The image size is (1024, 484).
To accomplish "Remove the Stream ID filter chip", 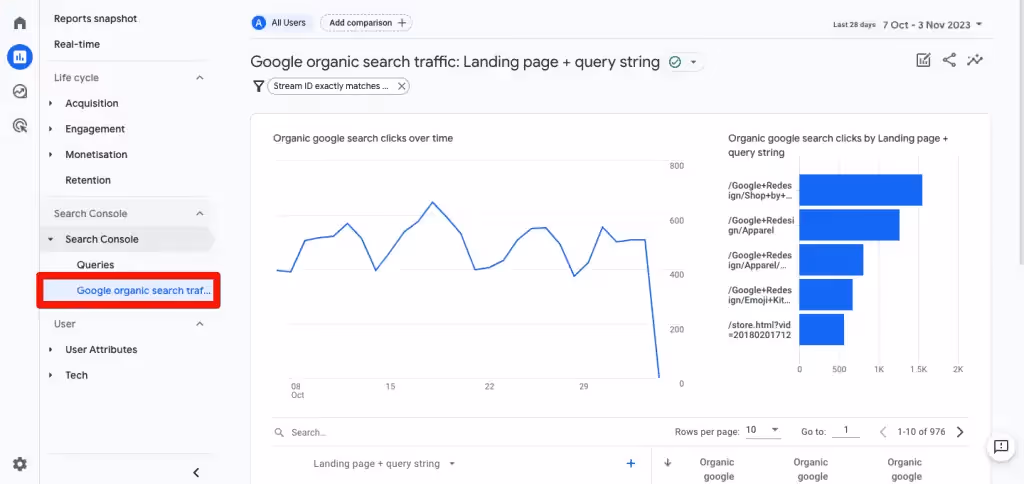I will point(402,86).
